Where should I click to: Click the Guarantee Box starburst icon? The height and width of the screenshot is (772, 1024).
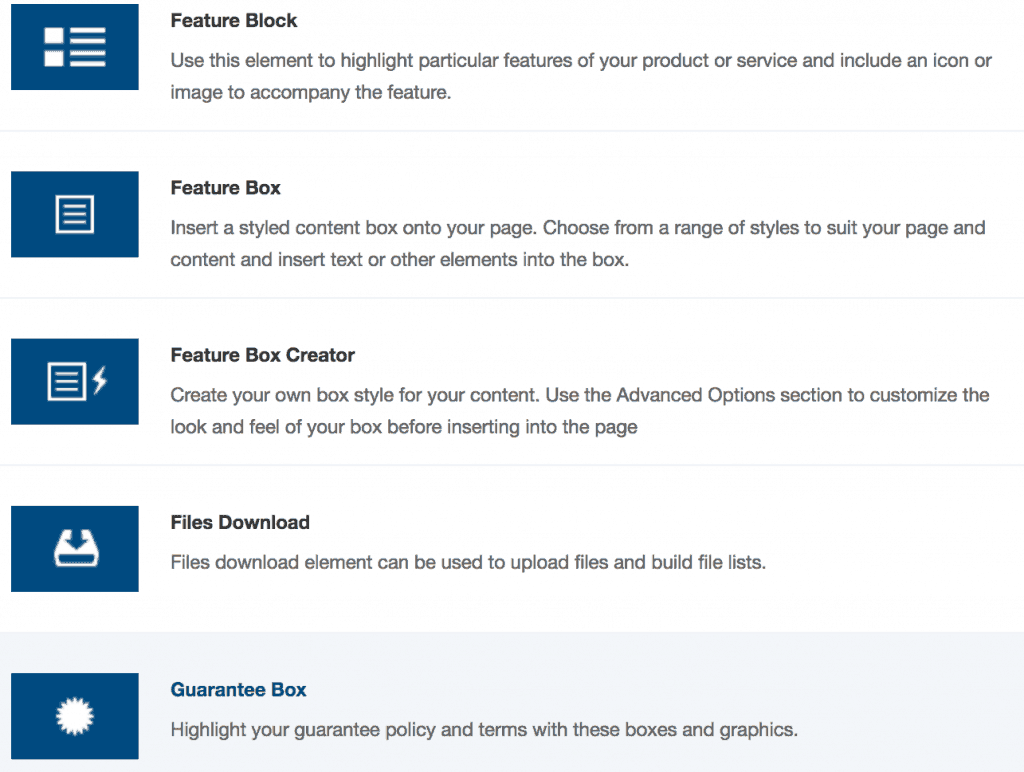(75, 715)
